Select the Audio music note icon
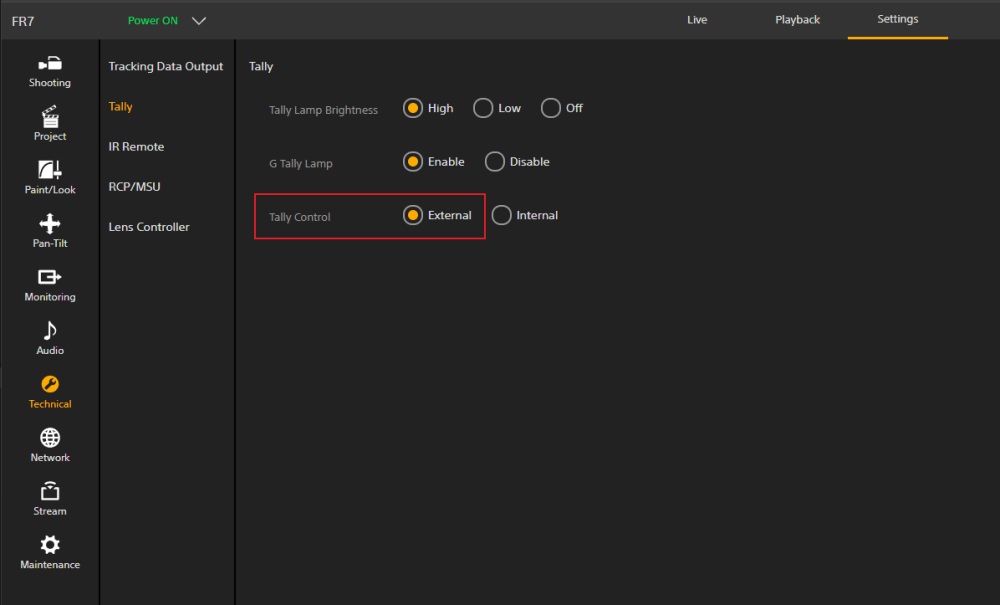Image resolution: width=1000 pixels, height=605 pixels. pos(50,331)
